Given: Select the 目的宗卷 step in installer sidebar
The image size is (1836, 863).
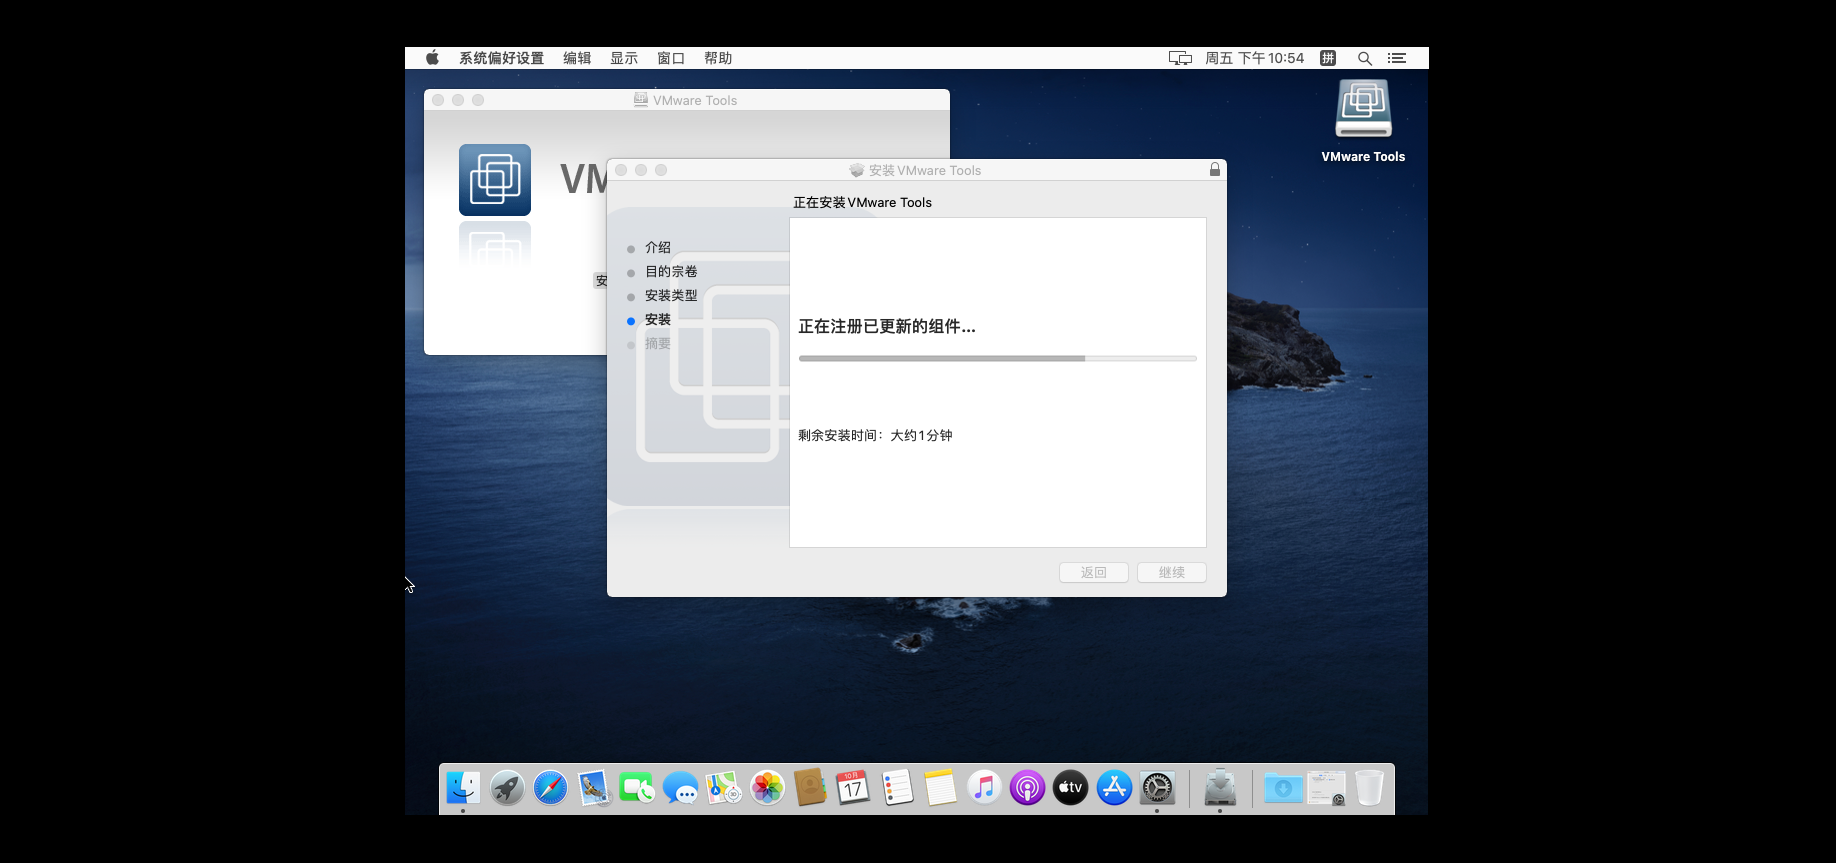Looking at the screenshot, I should tap(671, 271).
